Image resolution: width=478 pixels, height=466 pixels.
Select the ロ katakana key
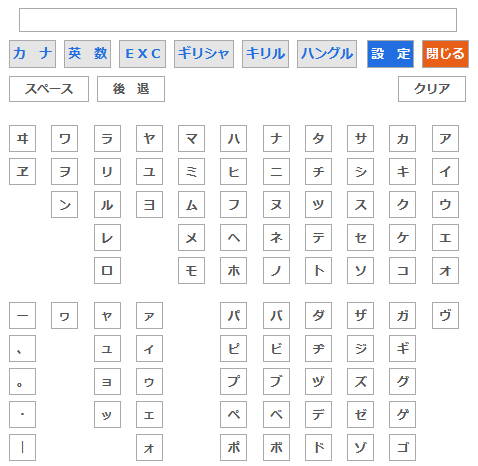(107, 271)
